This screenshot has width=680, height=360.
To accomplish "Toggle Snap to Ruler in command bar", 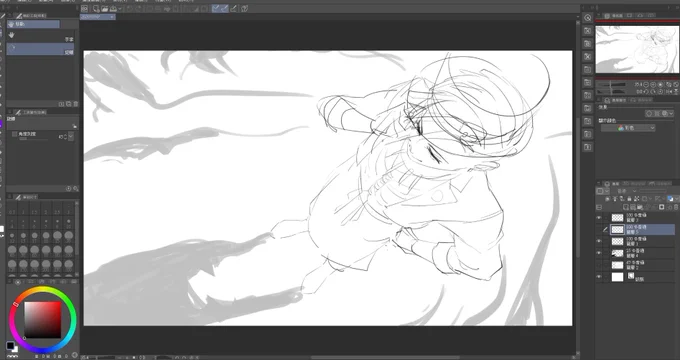I will (216, 9).
